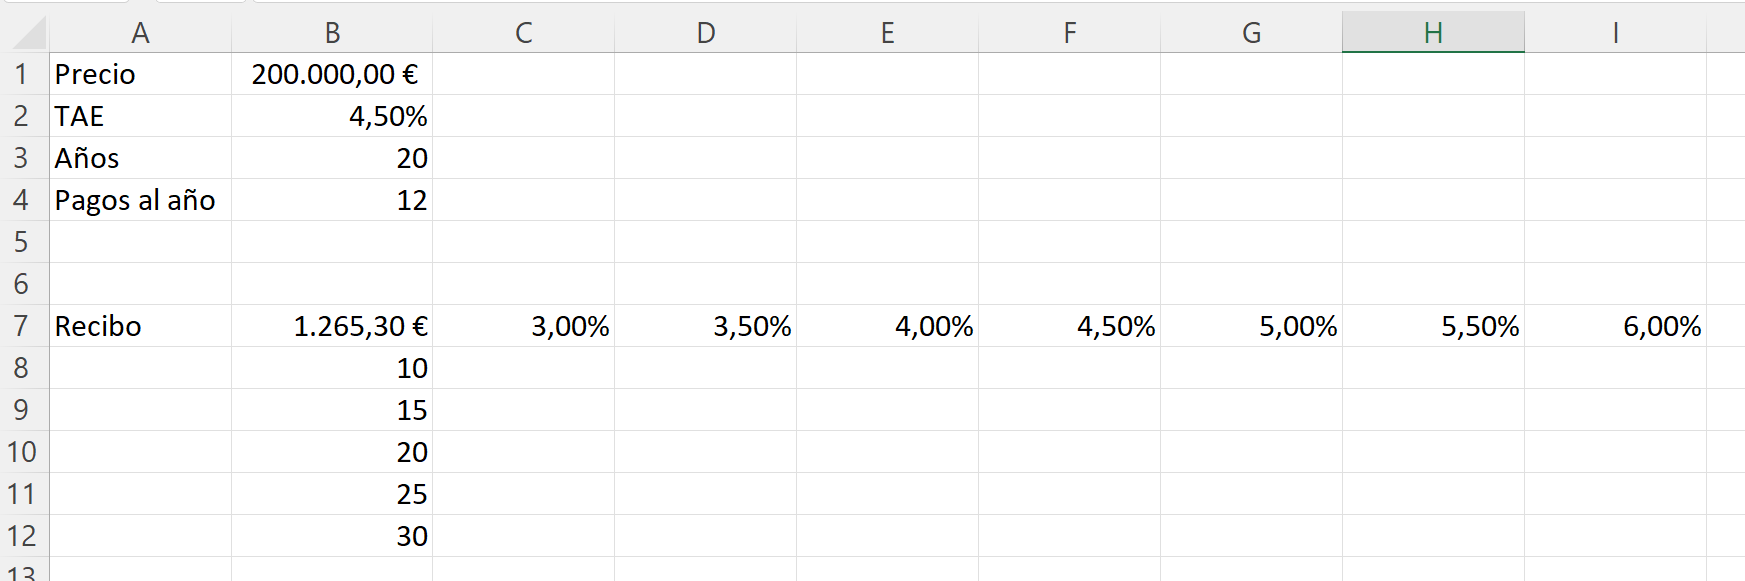The width and height of the screenshot is (1745, 581).
Task: Click the TAE label cell
Action: (140, 115)
